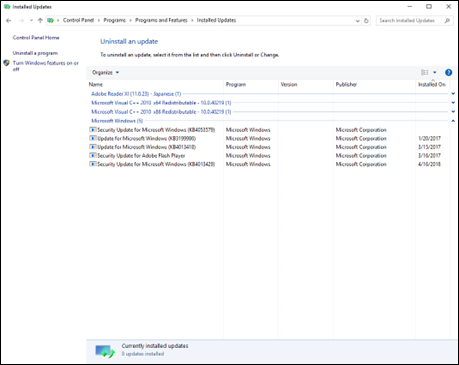Open the help question mark button
The image size is (459, 365).
coord(448,72)
